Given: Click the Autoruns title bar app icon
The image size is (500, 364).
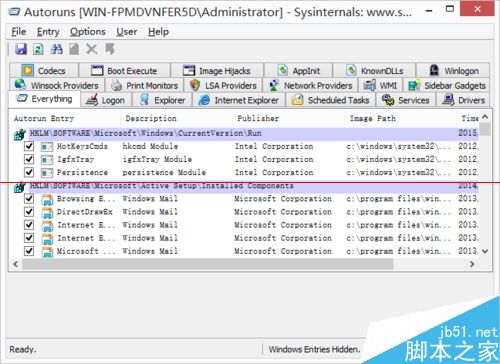Looking at the screenshot, I should point(14,12).
